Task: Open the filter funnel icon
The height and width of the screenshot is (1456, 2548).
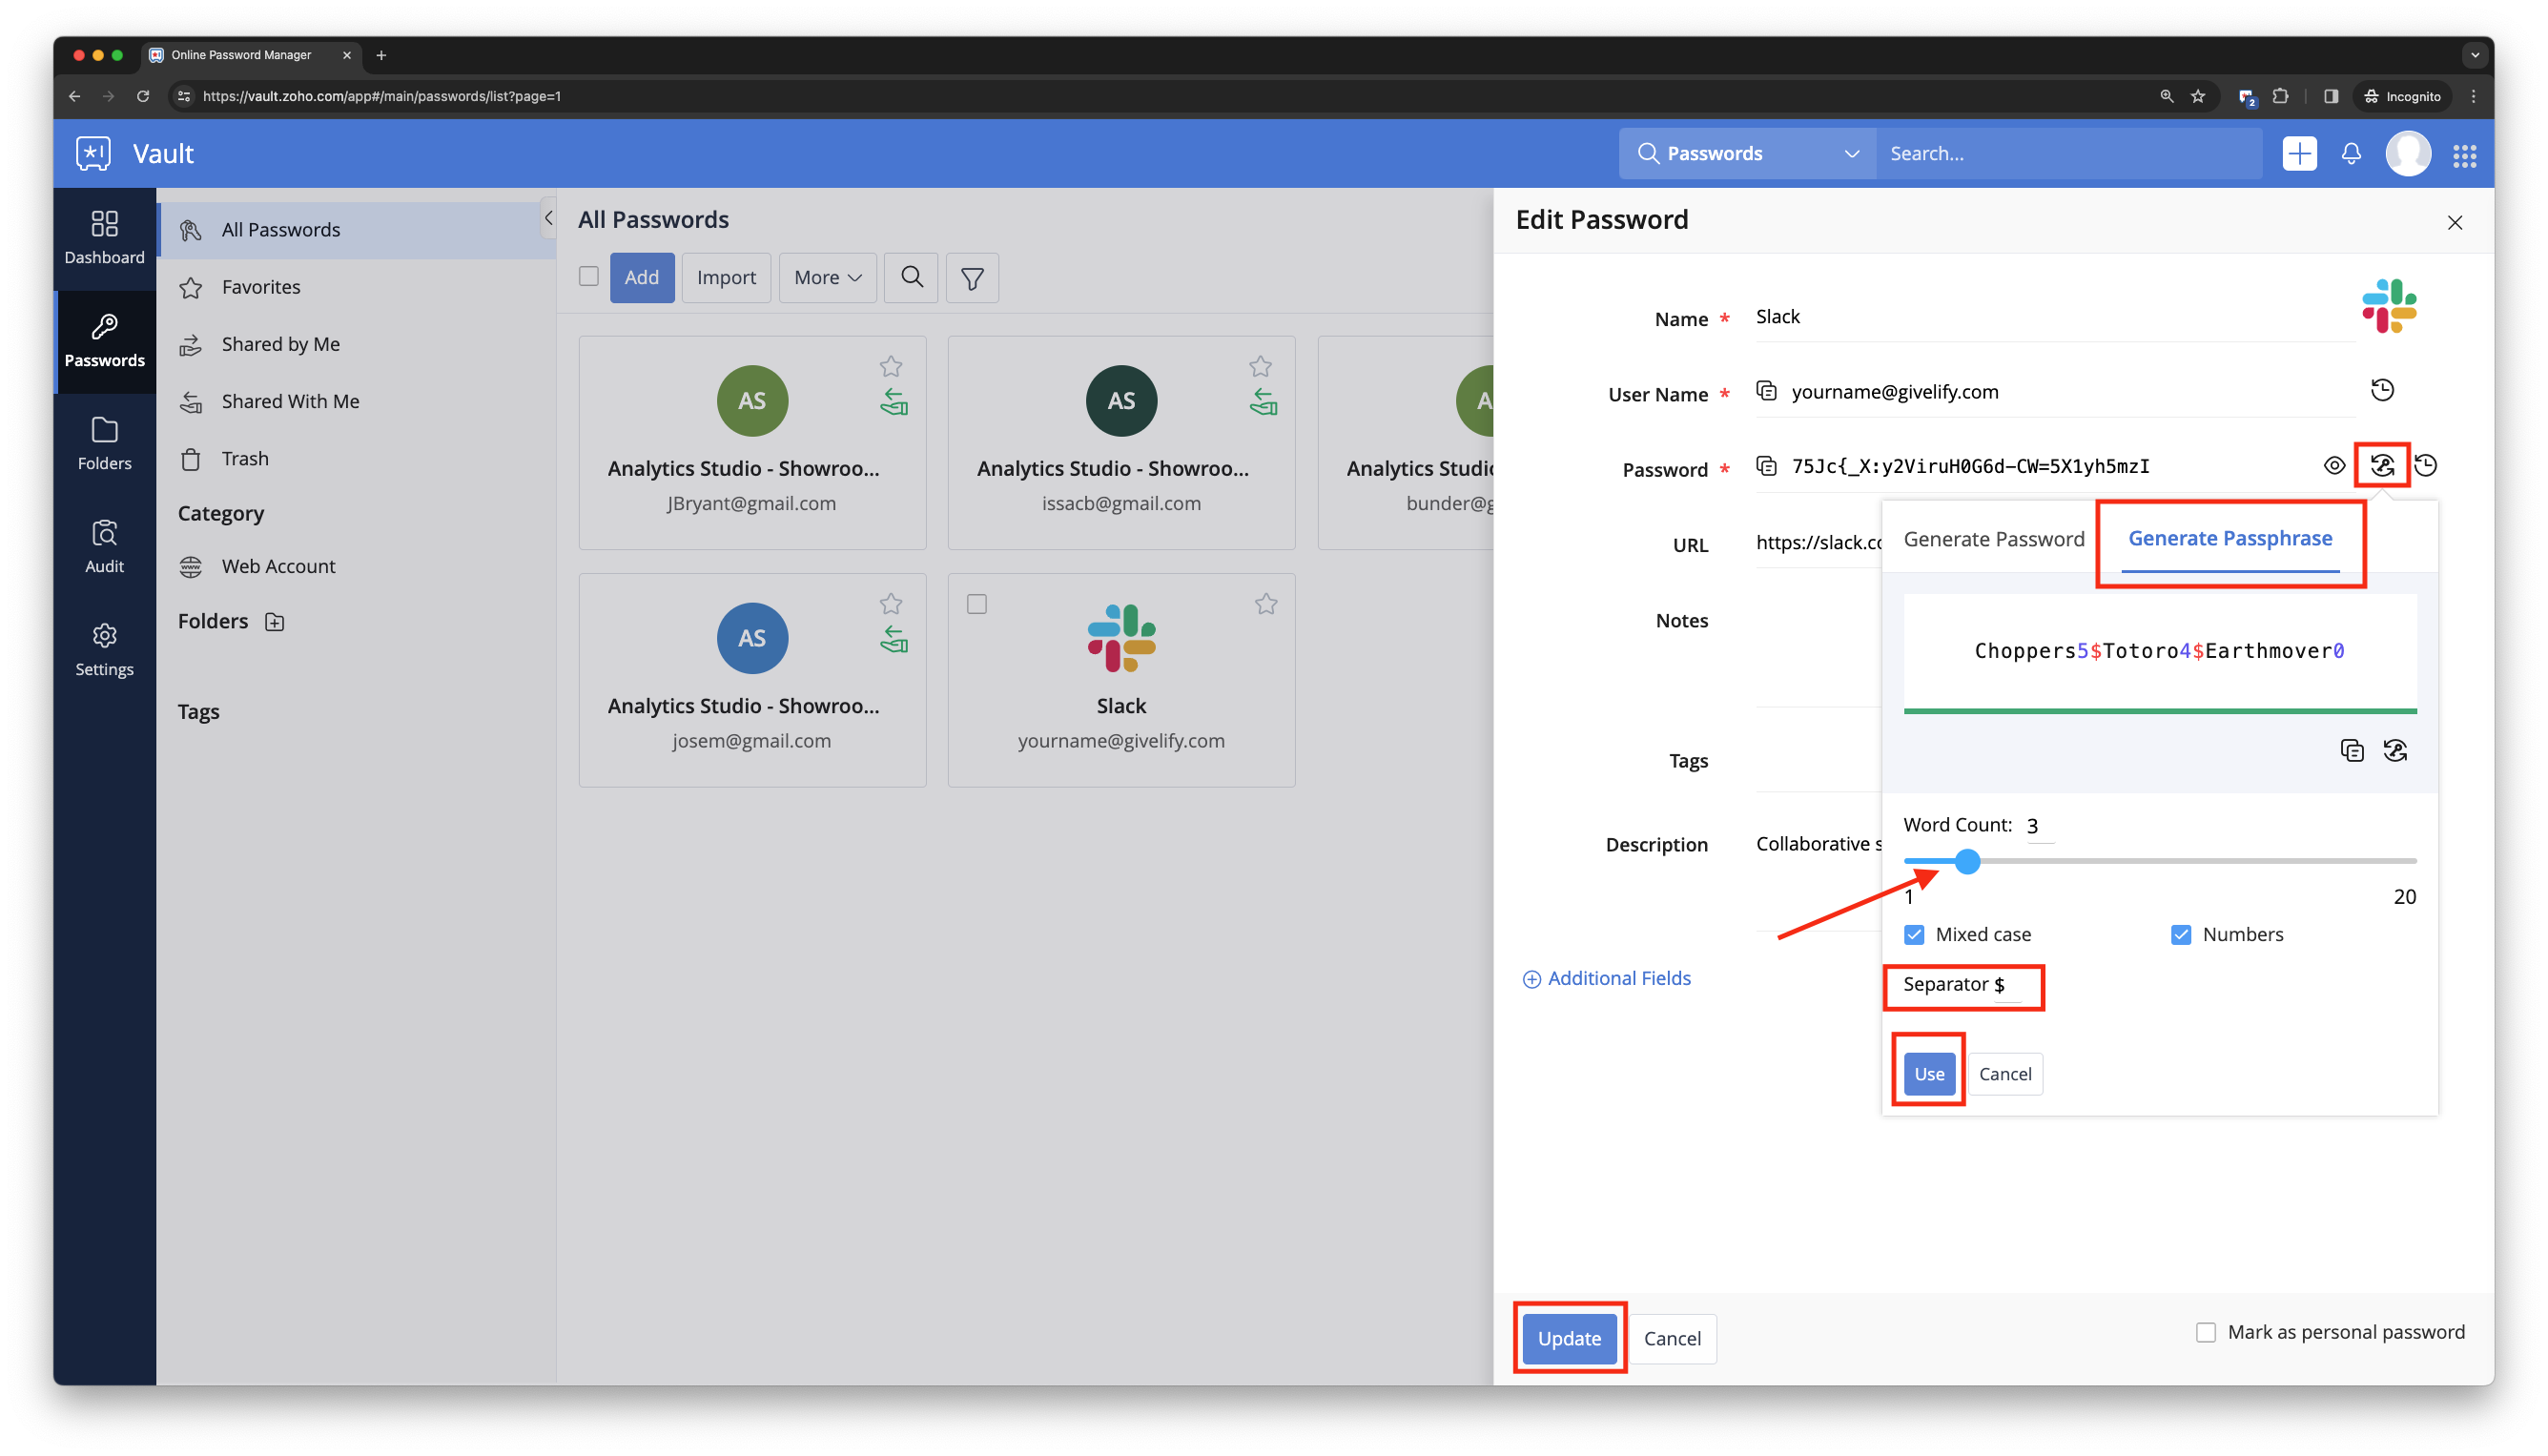Action: tap(972, 277)
